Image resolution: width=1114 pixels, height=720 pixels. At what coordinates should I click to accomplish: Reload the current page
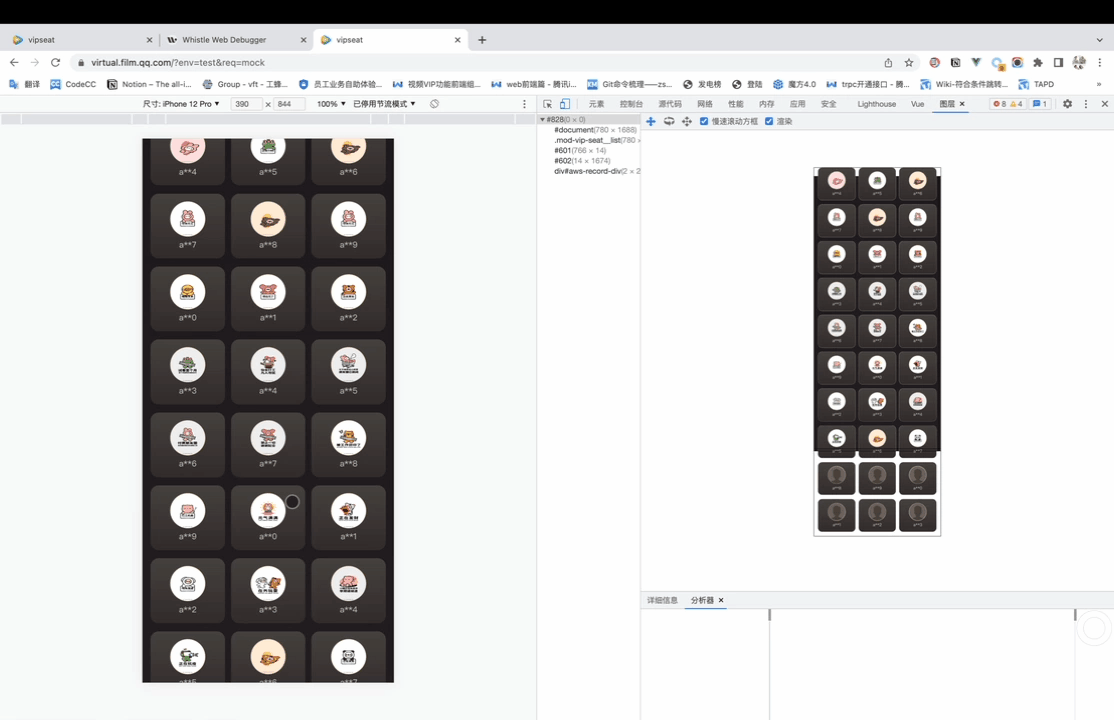(x=55, y=63)
